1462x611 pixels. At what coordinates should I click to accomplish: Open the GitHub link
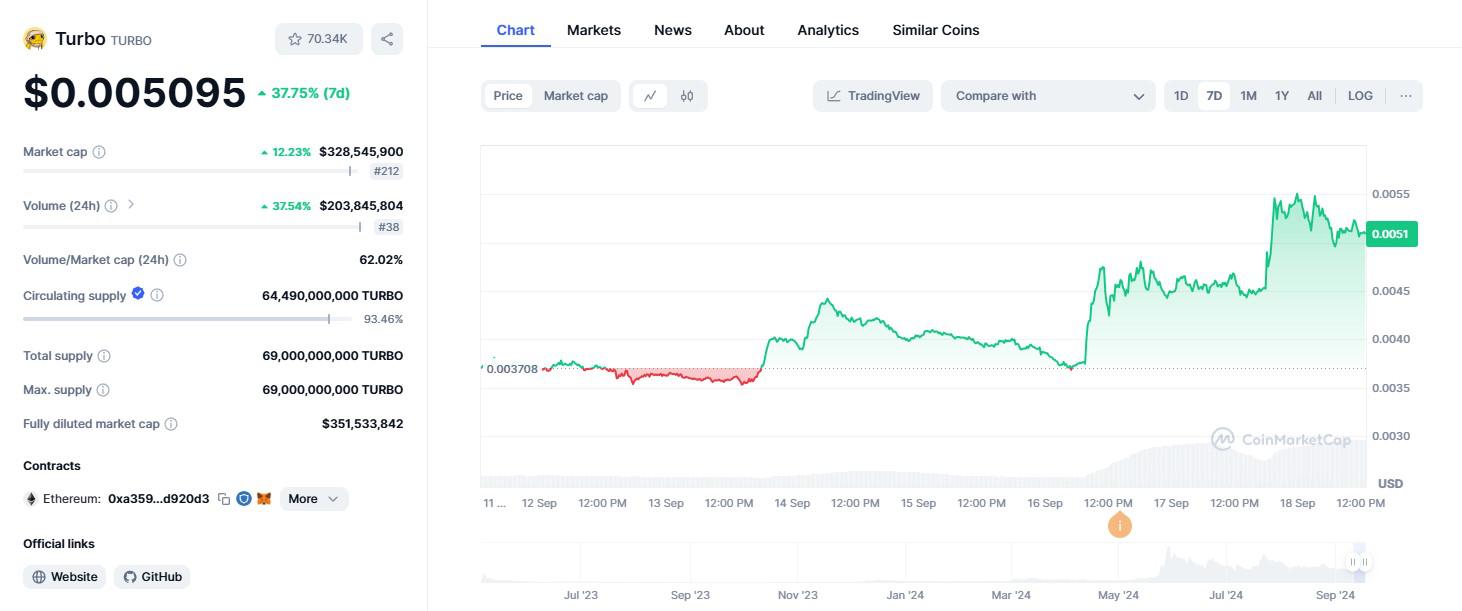(152, 577)
